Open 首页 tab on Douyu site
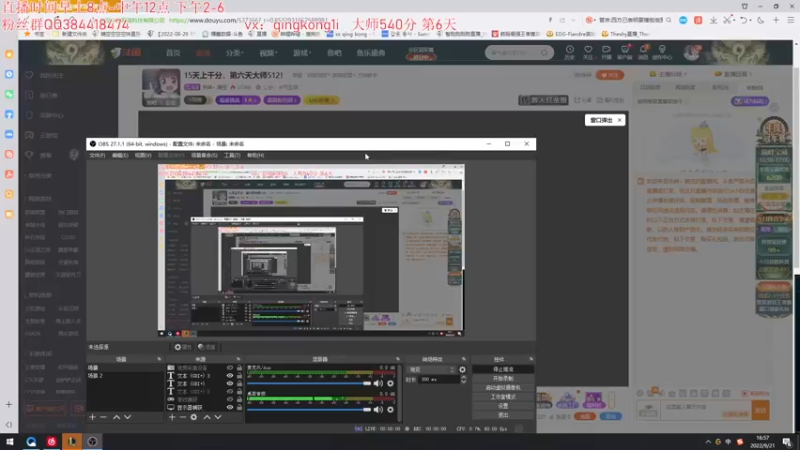The image size is (800, 450). point(173,53)
